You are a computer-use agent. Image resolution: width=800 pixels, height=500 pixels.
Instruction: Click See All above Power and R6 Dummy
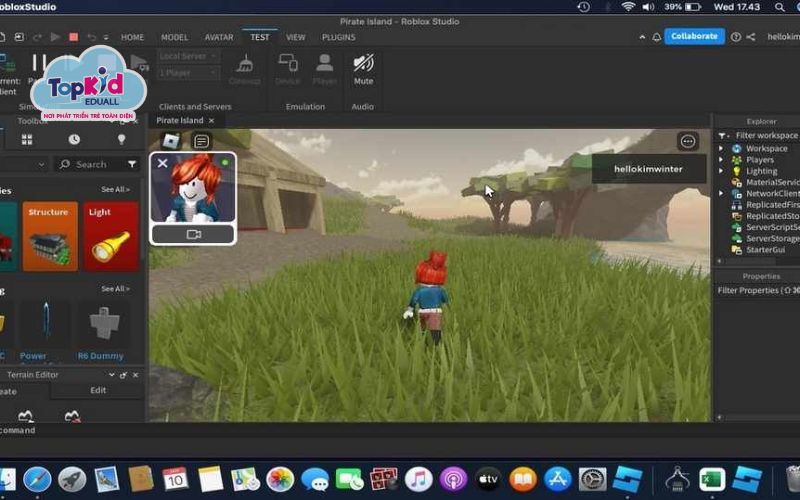115,289
